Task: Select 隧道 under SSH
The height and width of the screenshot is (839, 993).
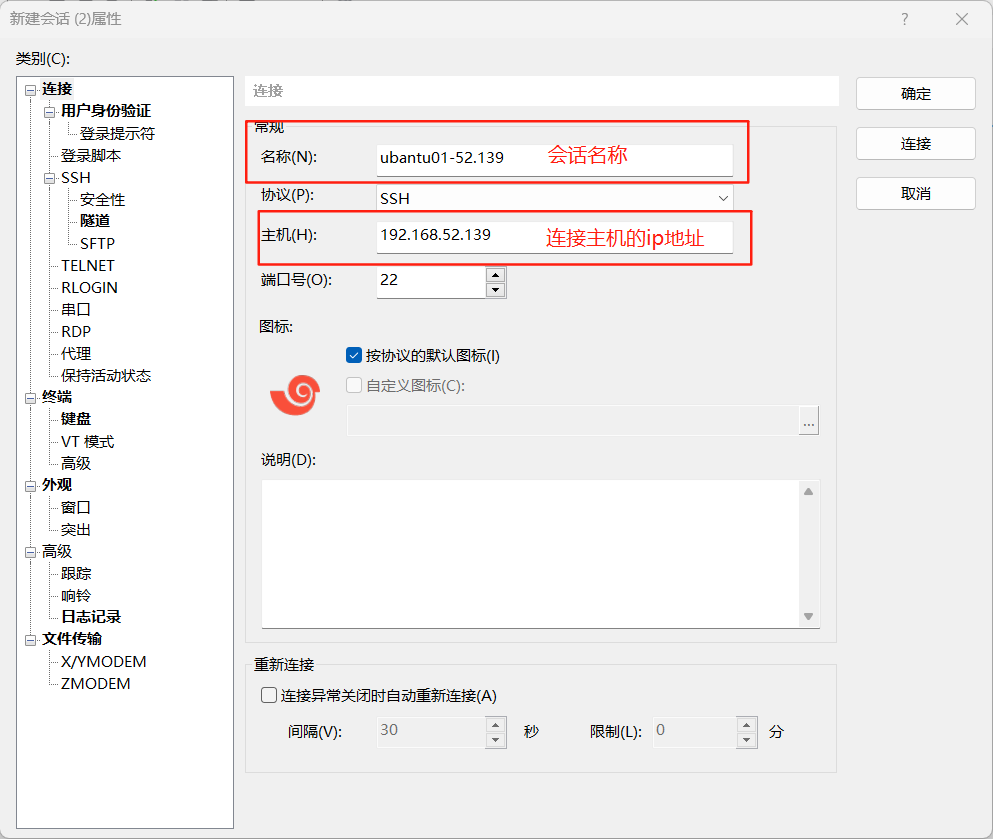Action: (x=95, y=221)
